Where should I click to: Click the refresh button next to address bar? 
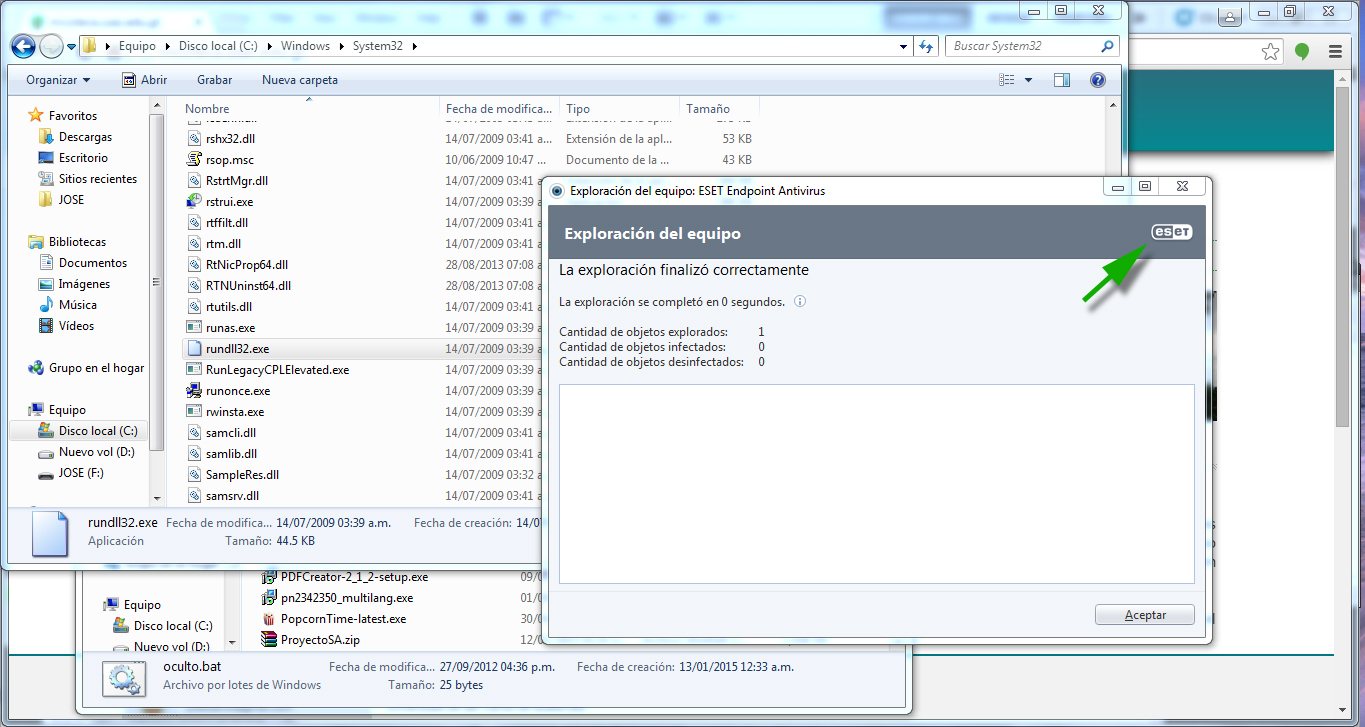926,46
